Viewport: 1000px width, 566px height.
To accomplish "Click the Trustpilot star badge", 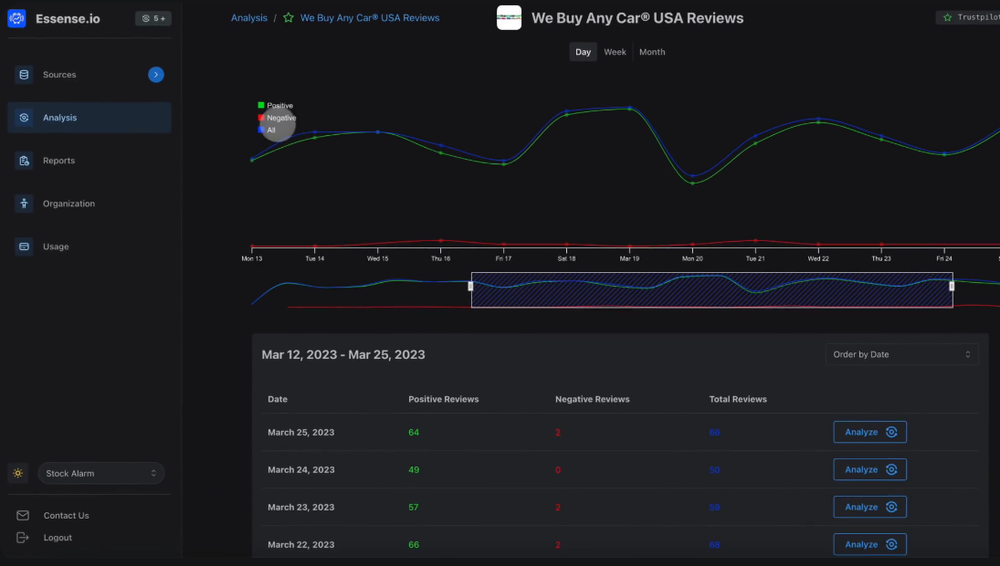I will pyautogui.click(x=968, y=17).
